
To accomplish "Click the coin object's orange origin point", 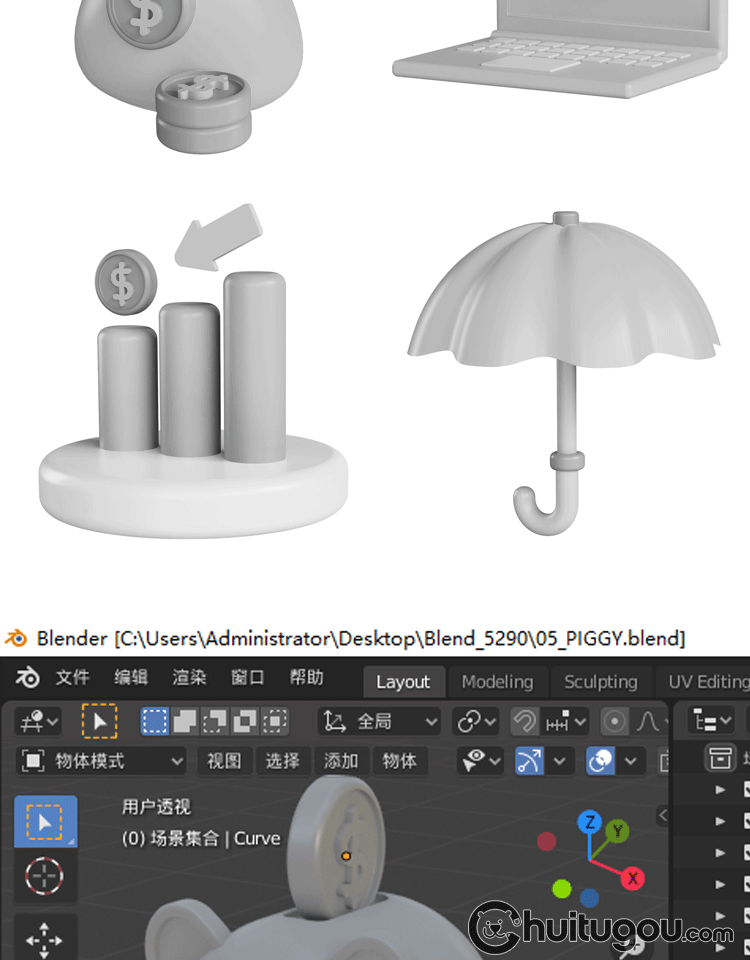I will point(346,856).
